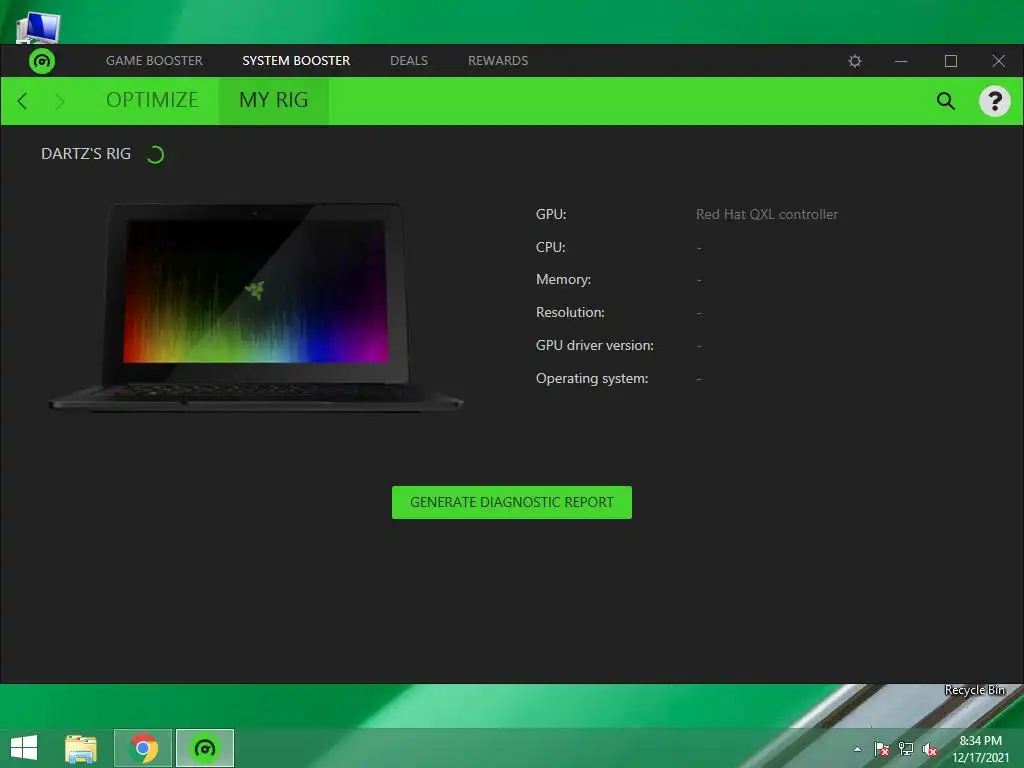Close the Razer Cortex window
Image resolution: width=1024 pixels, height=768 pixels.
[998, 61]
